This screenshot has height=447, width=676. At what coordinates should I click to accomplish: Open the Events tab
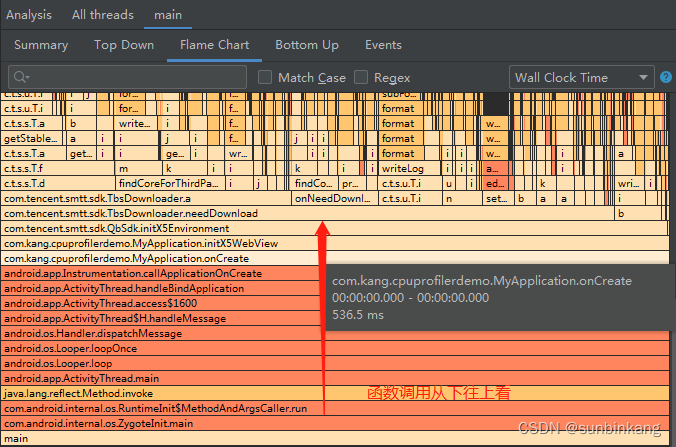click(x=383, y=45)
